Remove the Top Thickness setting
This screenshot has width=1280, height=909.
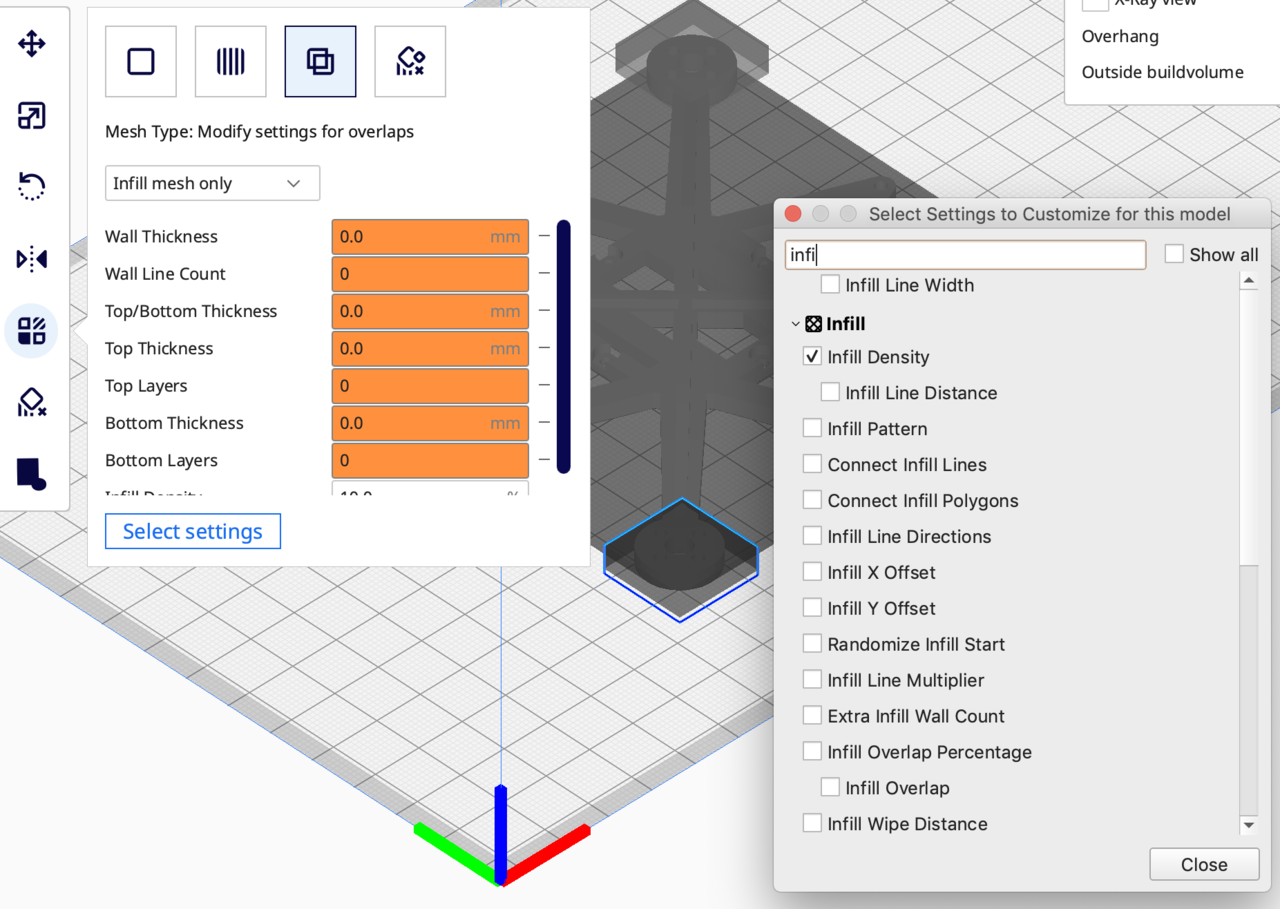point(544,348)
